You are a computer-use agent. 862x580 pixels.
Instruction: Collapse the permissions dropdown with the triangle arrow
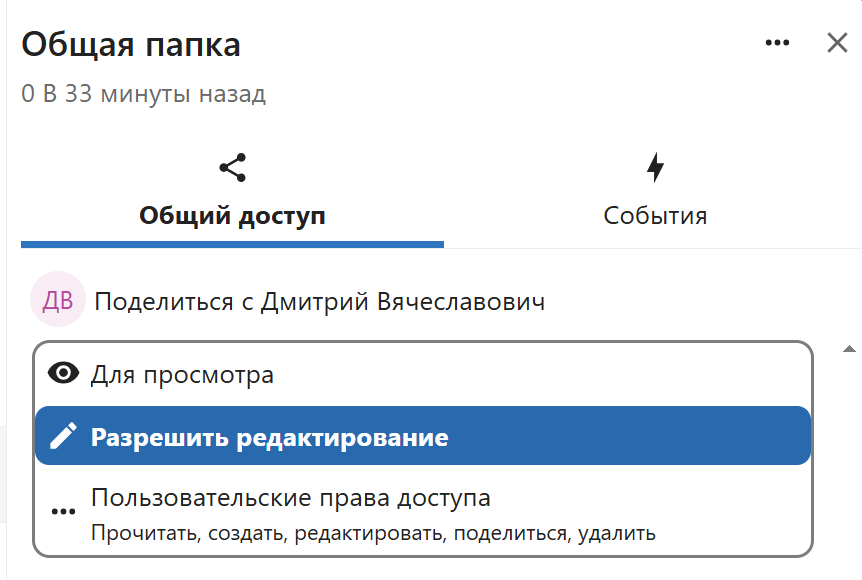coord(849,349)
